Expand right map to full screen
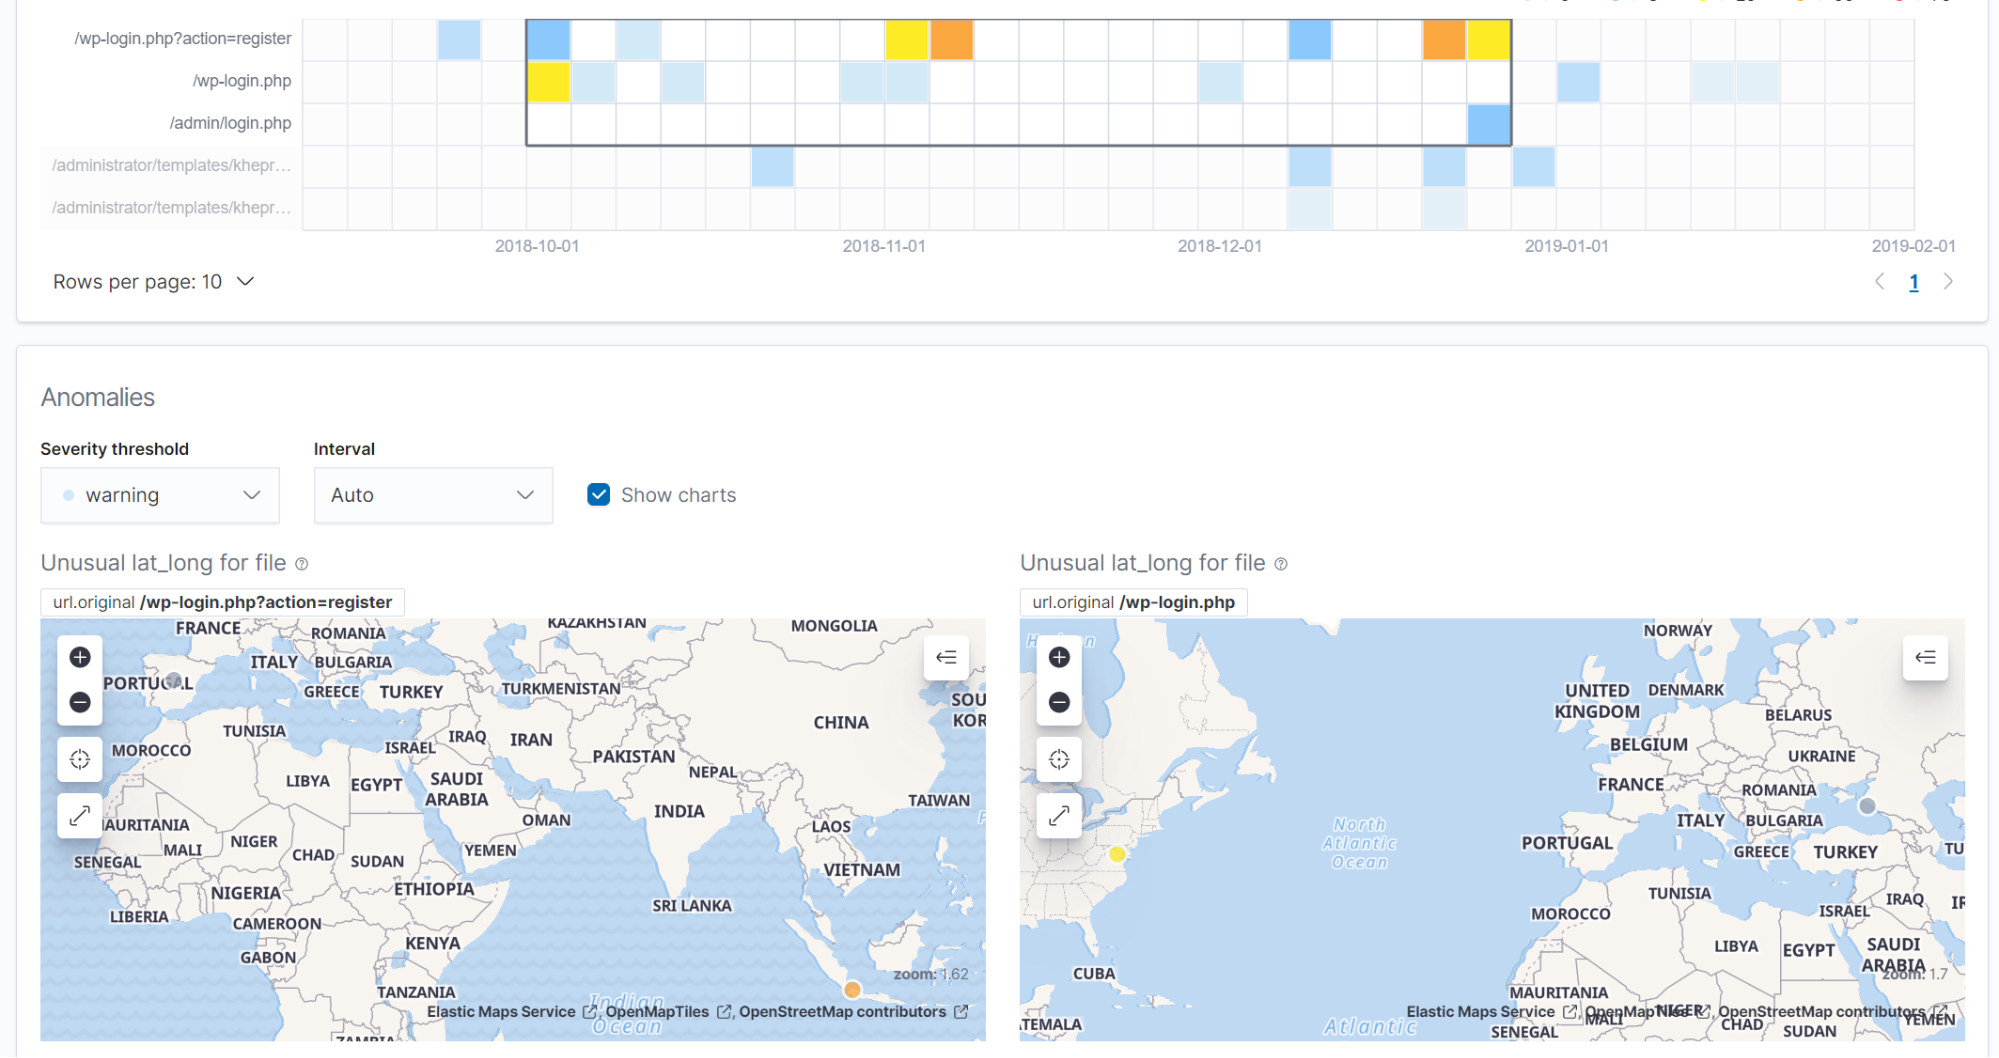Image resolution: width=1999 pixels, height=1058 pixels. [x=1059, y=816]
